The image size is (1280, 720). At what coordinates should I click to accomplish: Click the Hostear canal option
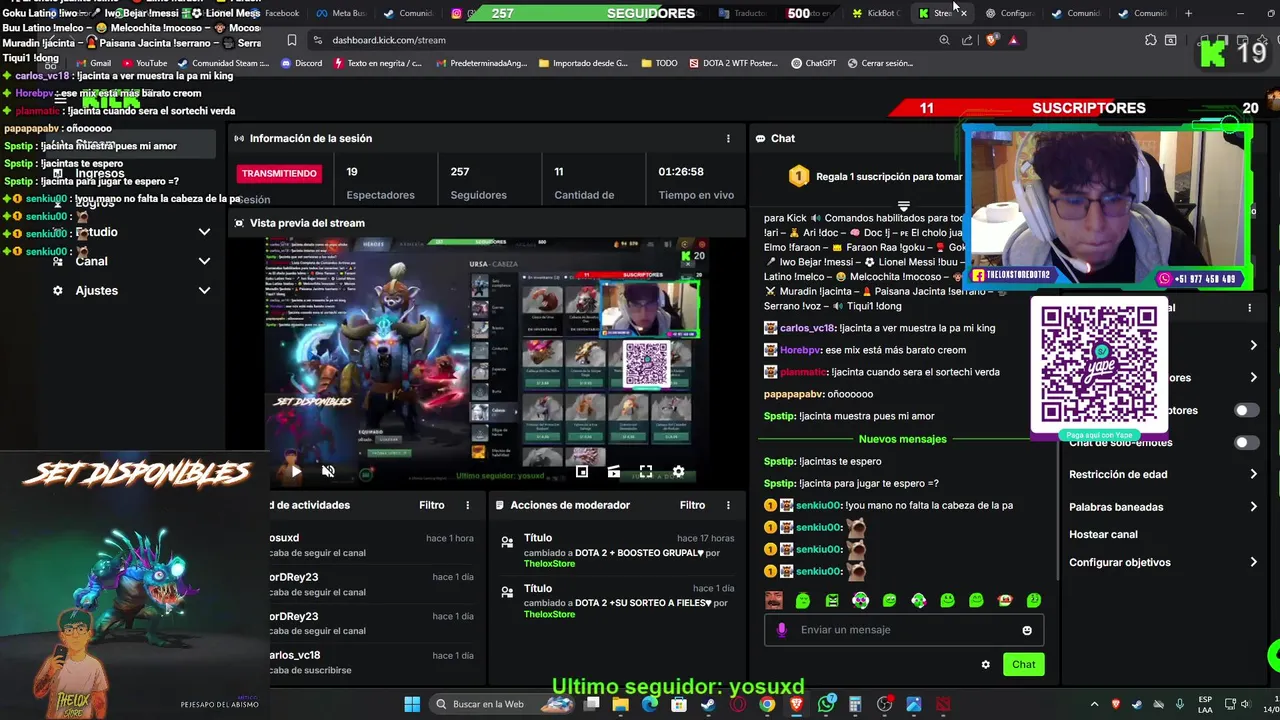1103,535
